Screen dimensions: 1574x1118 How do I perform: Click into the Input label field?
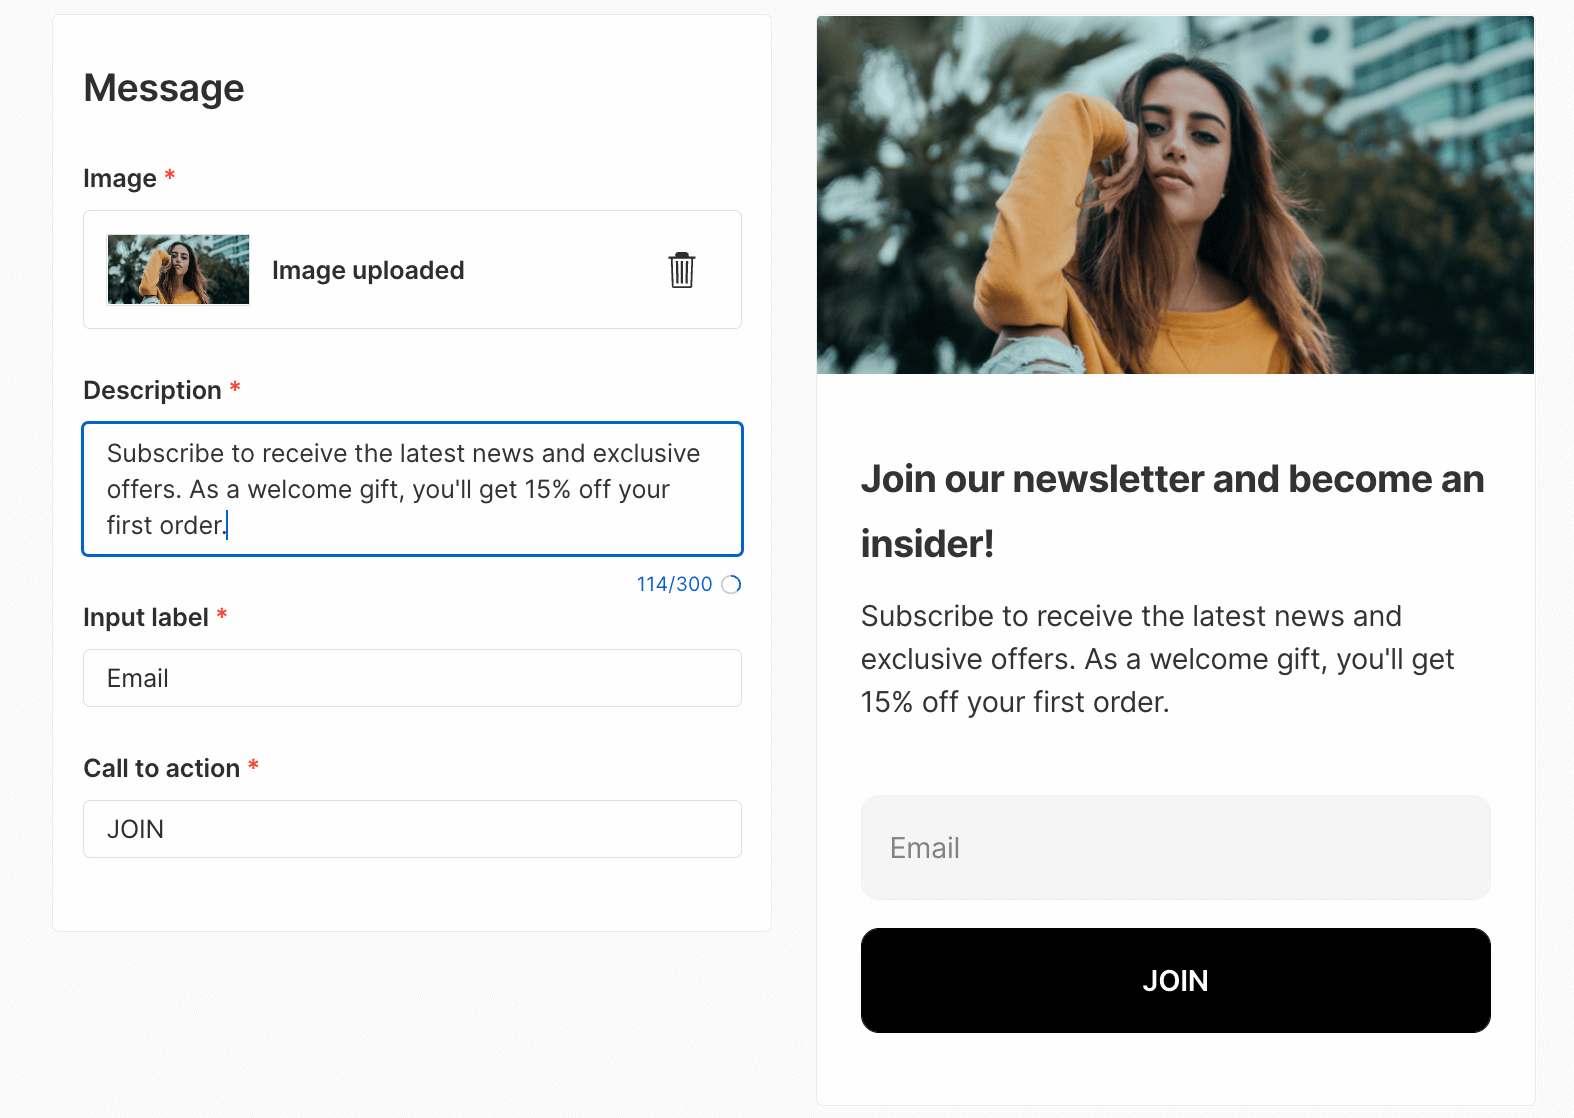click(x=412, y=678)
